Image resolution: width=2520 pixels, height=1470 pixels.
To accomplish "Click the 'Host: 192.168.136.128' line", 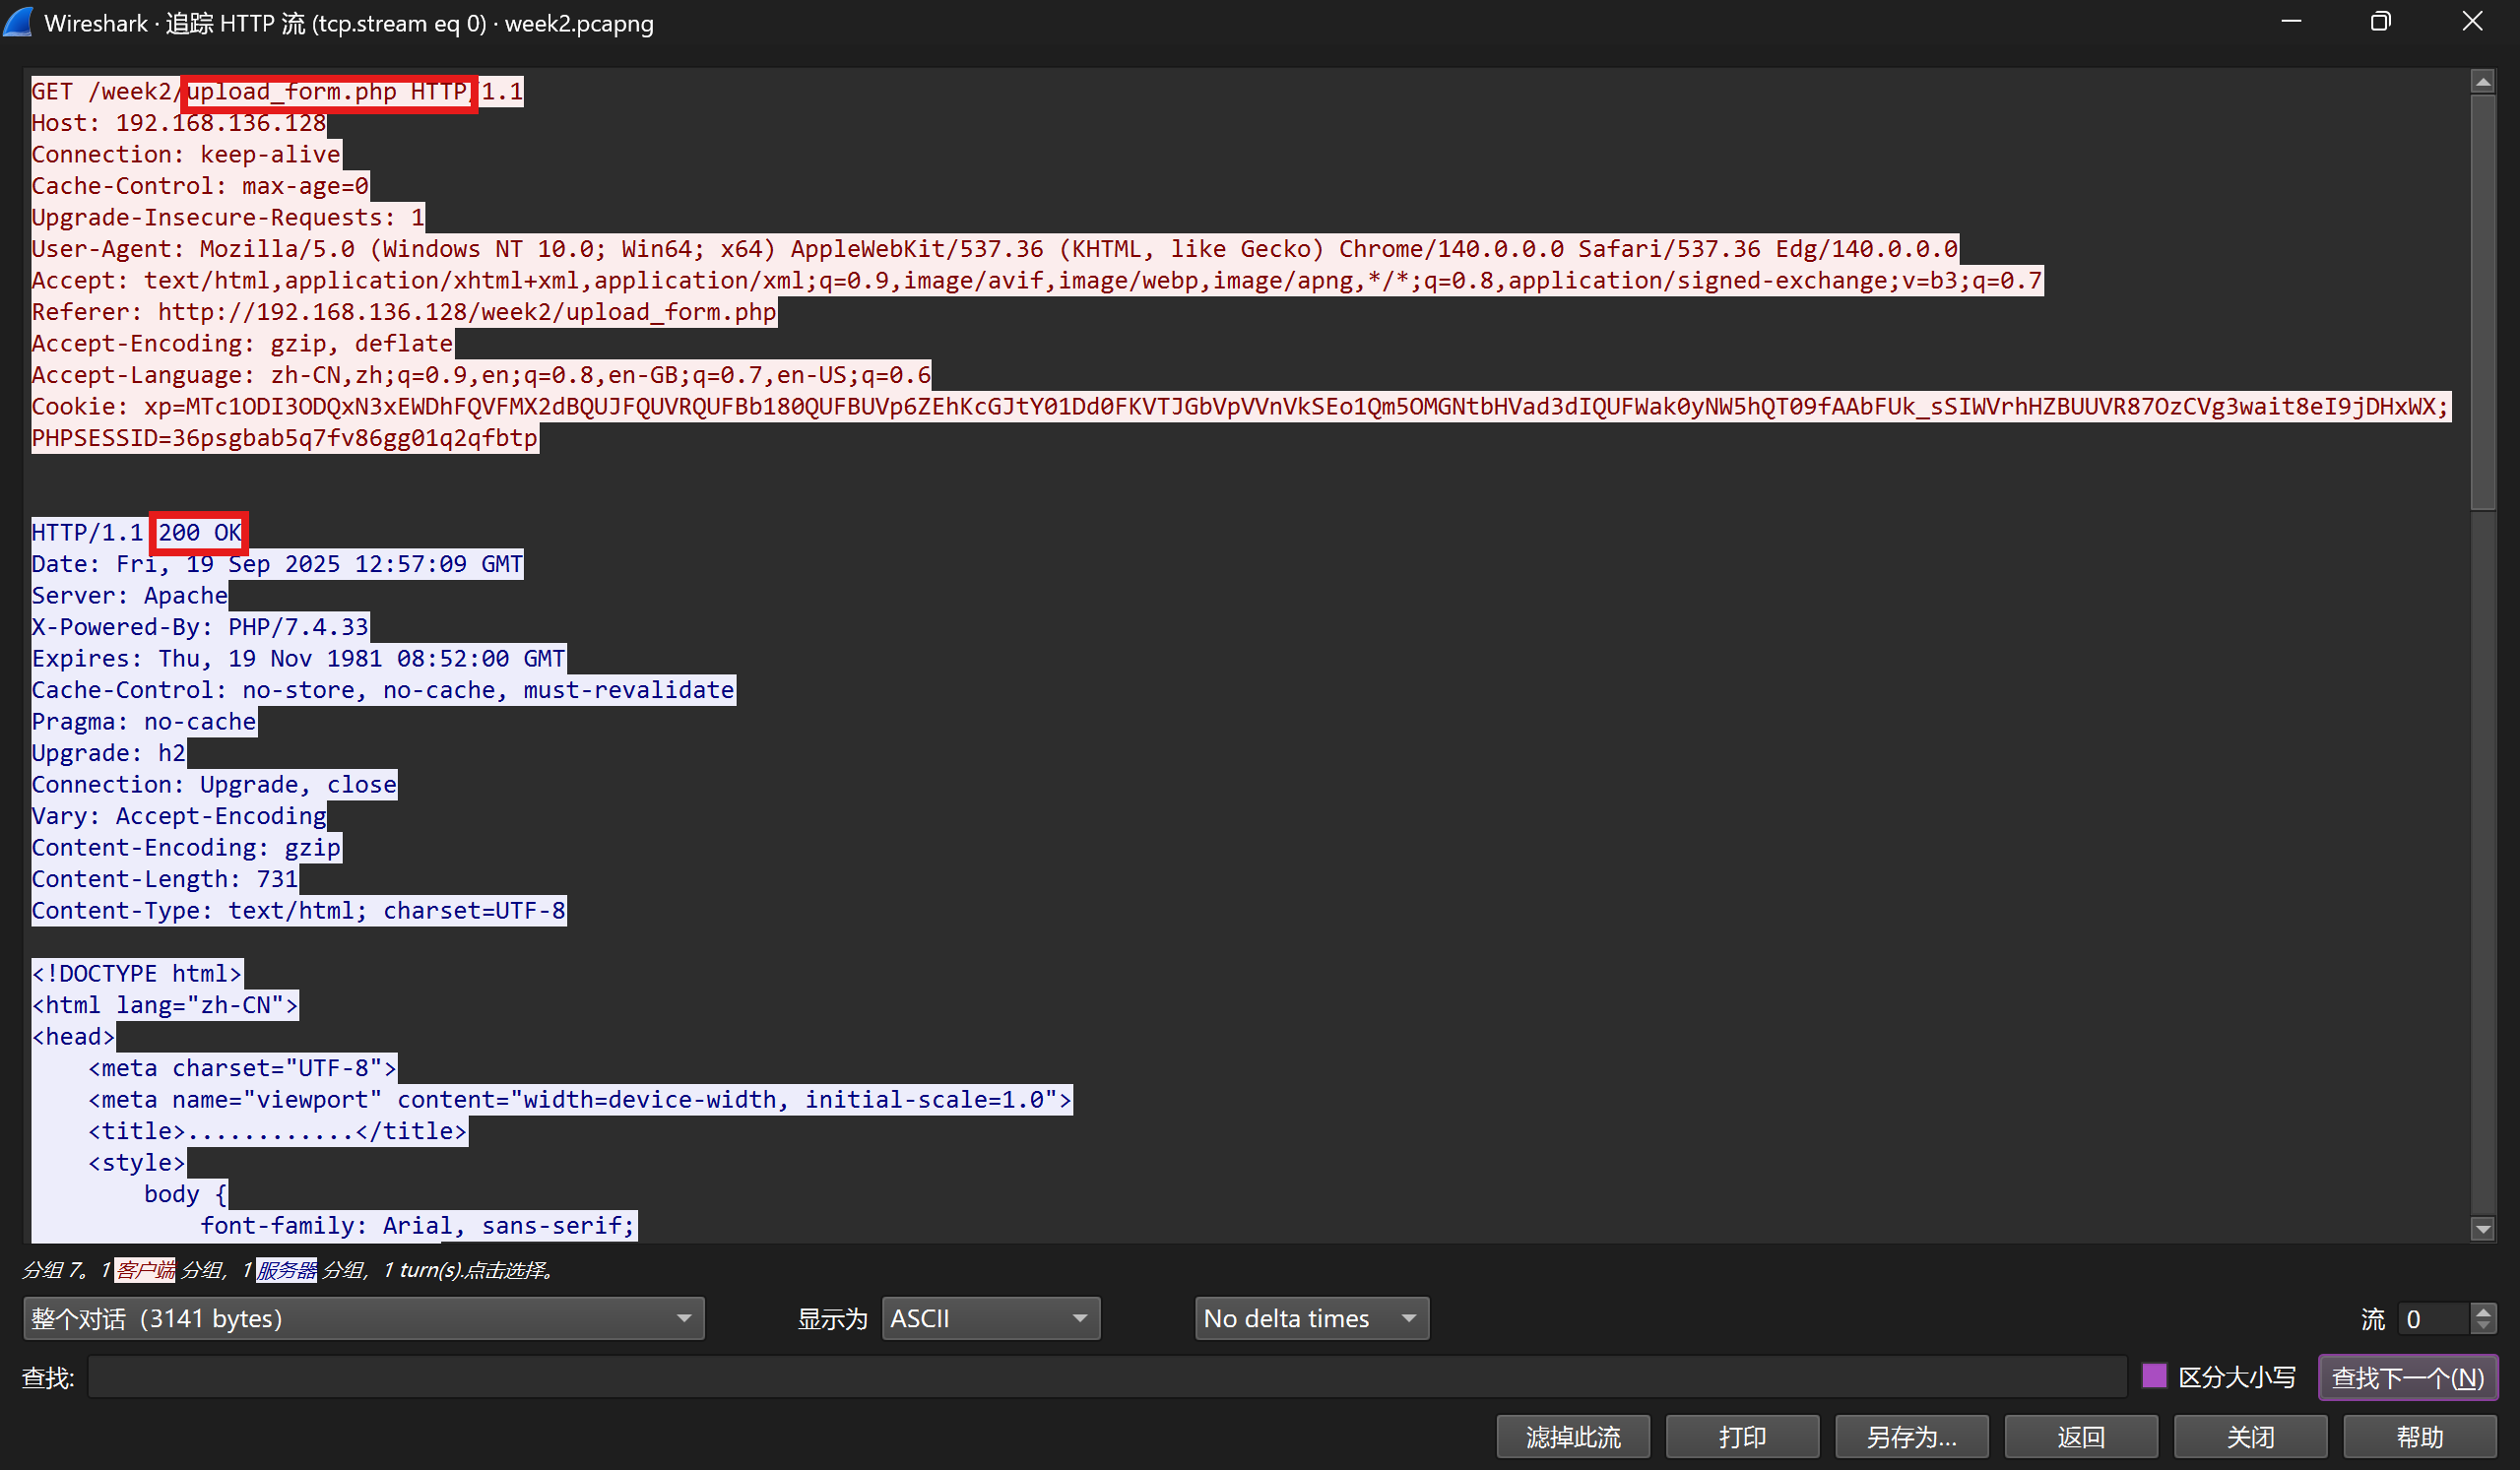I will 179,123.
